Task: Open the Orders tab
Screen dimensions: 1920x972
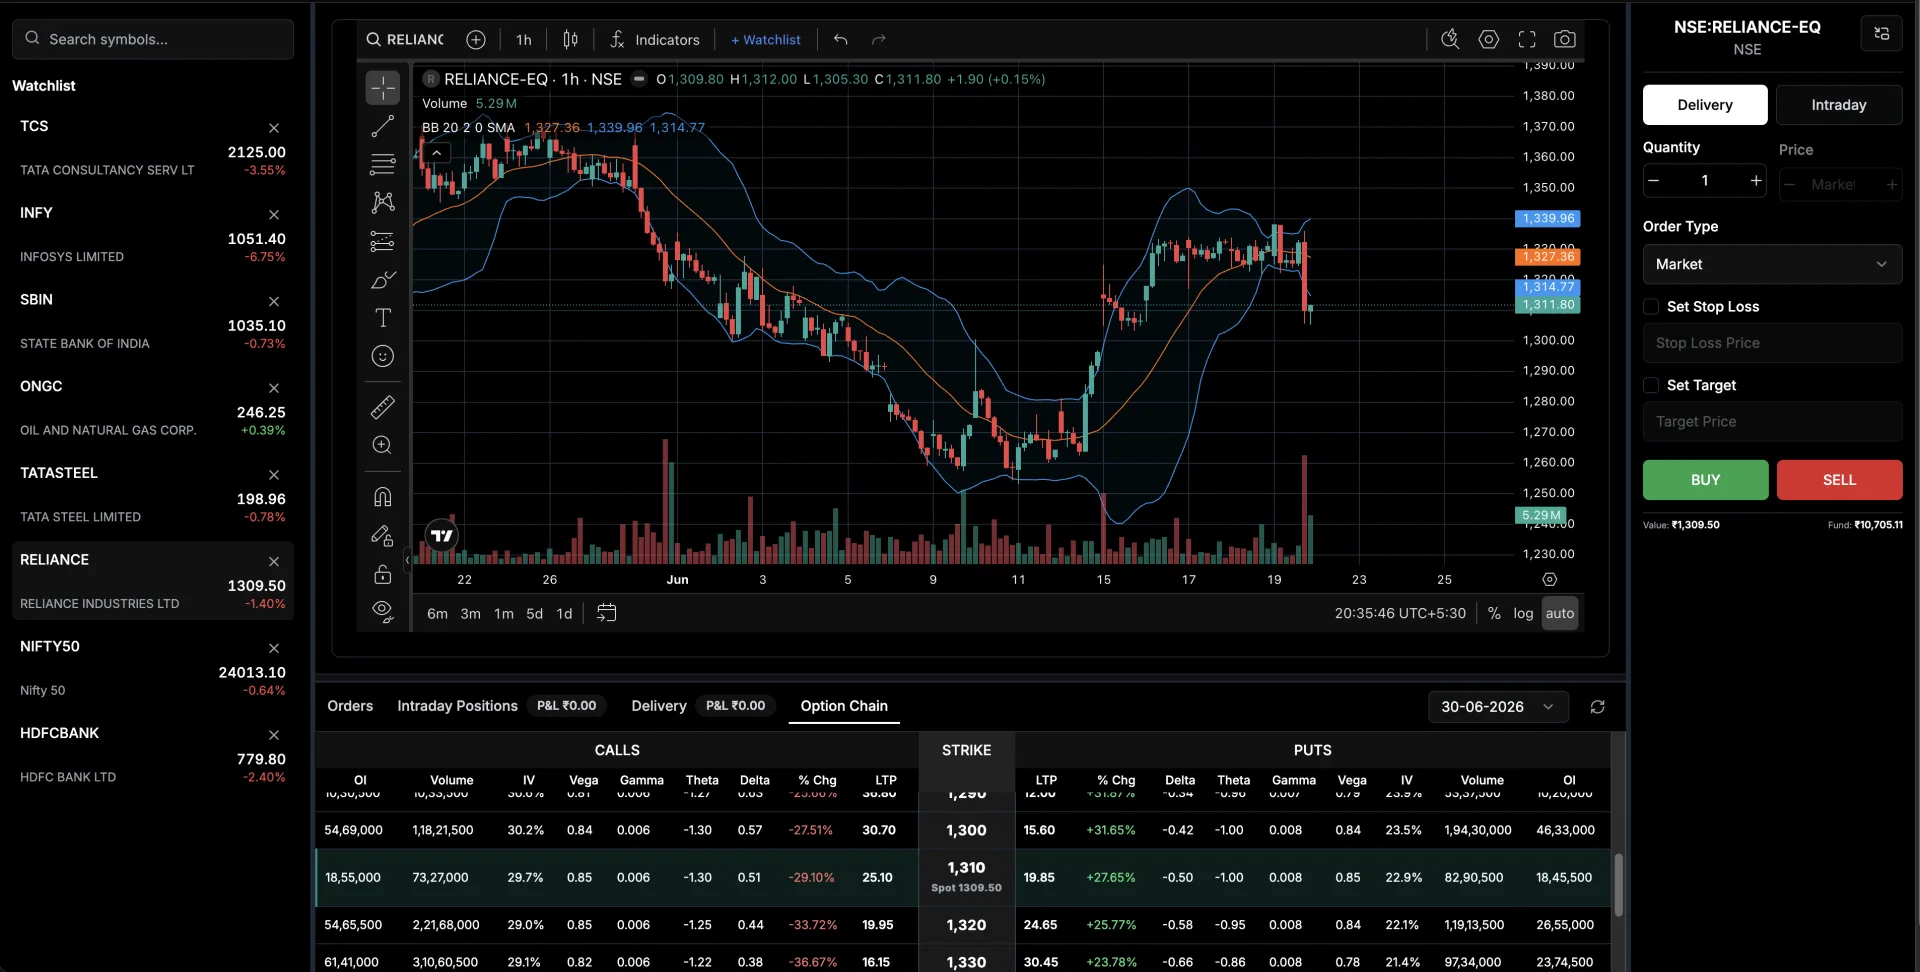Action: (350, 706)
